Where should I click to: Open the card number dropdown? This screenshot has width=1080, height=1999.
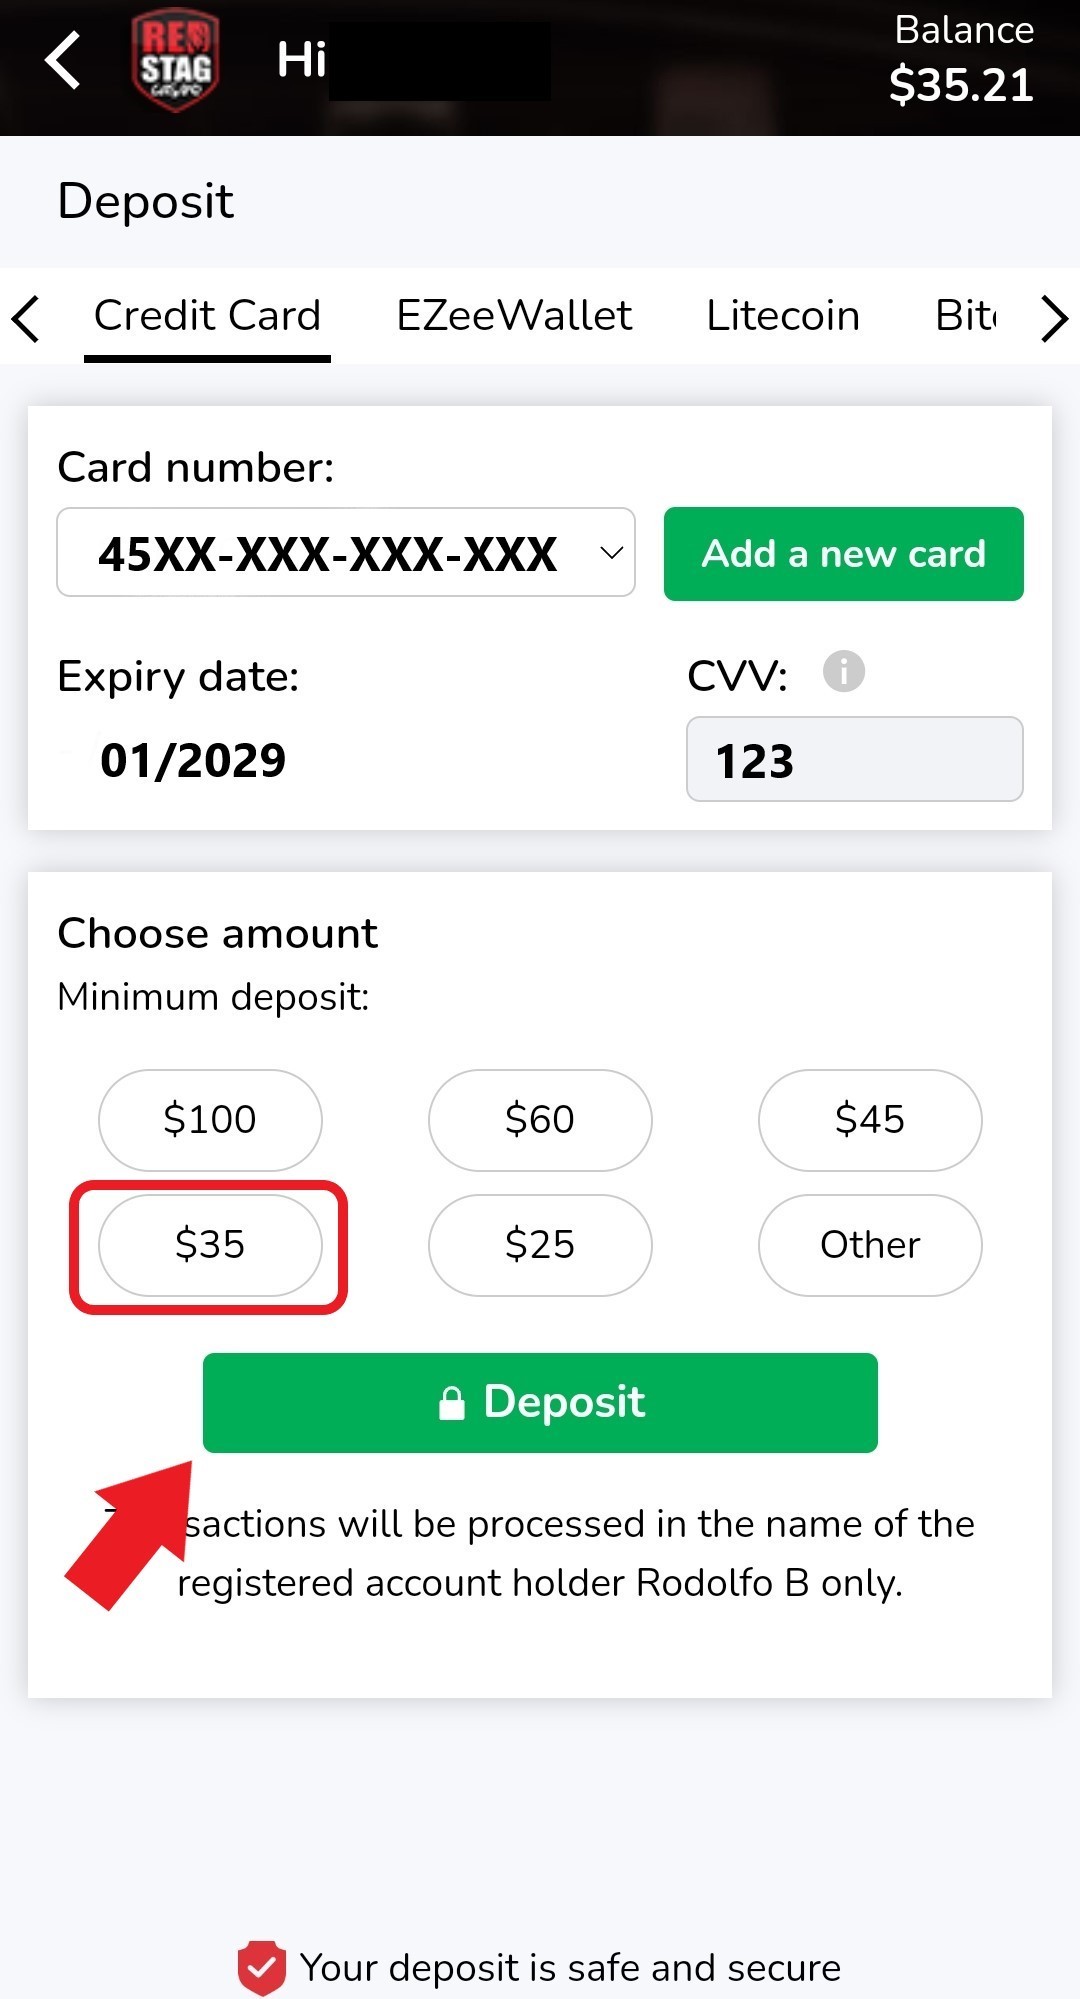[346, 553]
